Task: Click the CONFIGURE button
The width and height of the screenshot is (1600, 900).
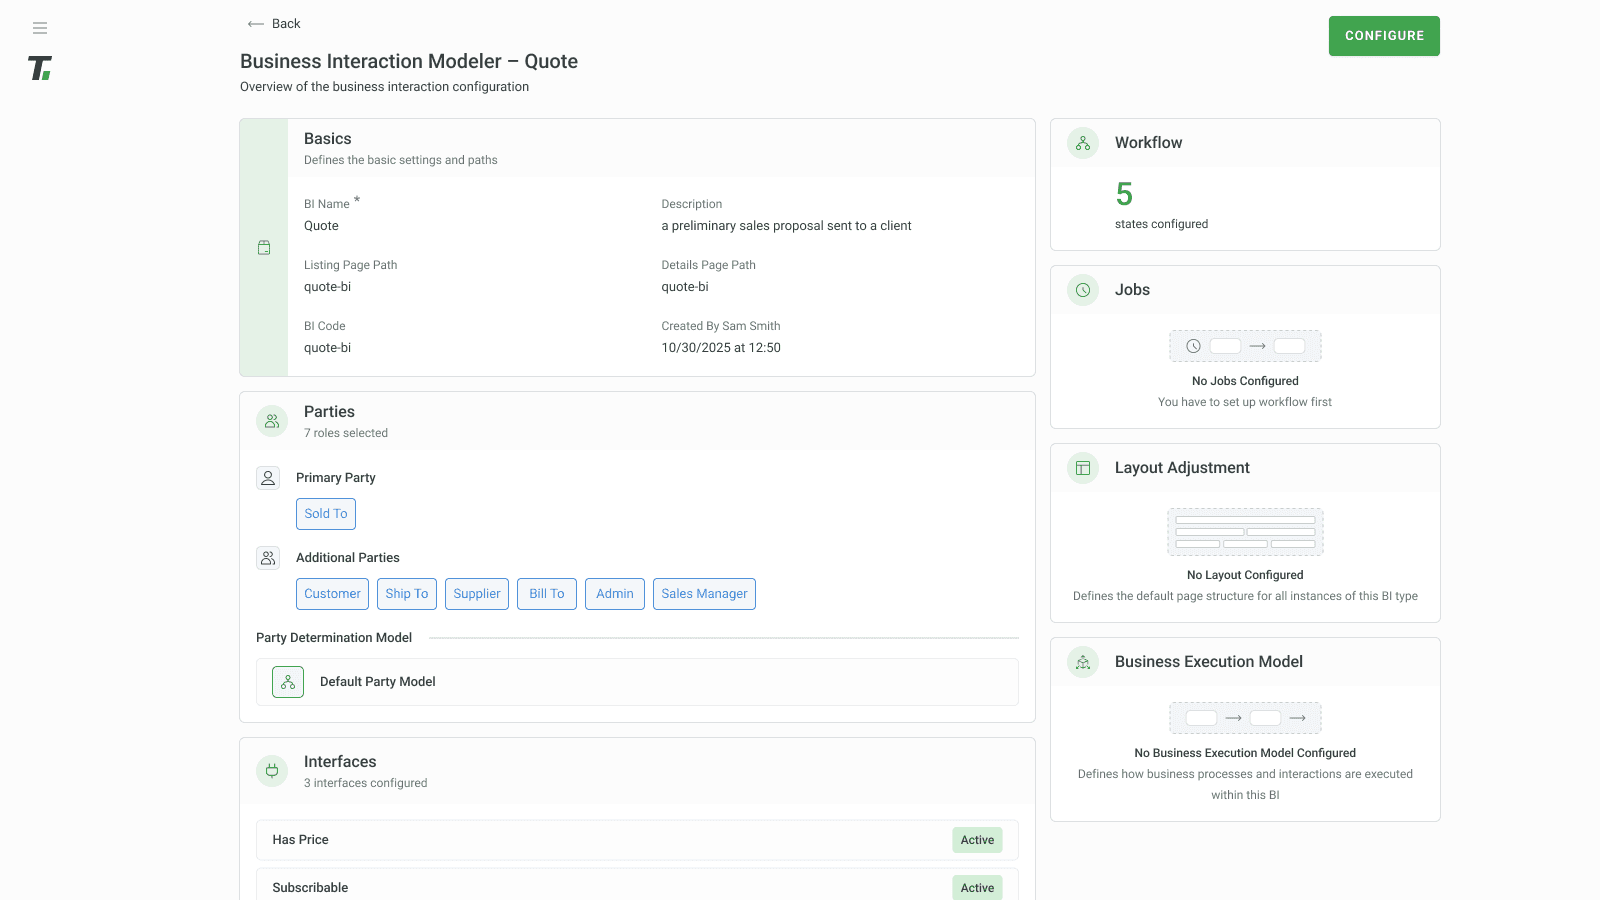Action: coord(1384,35)
